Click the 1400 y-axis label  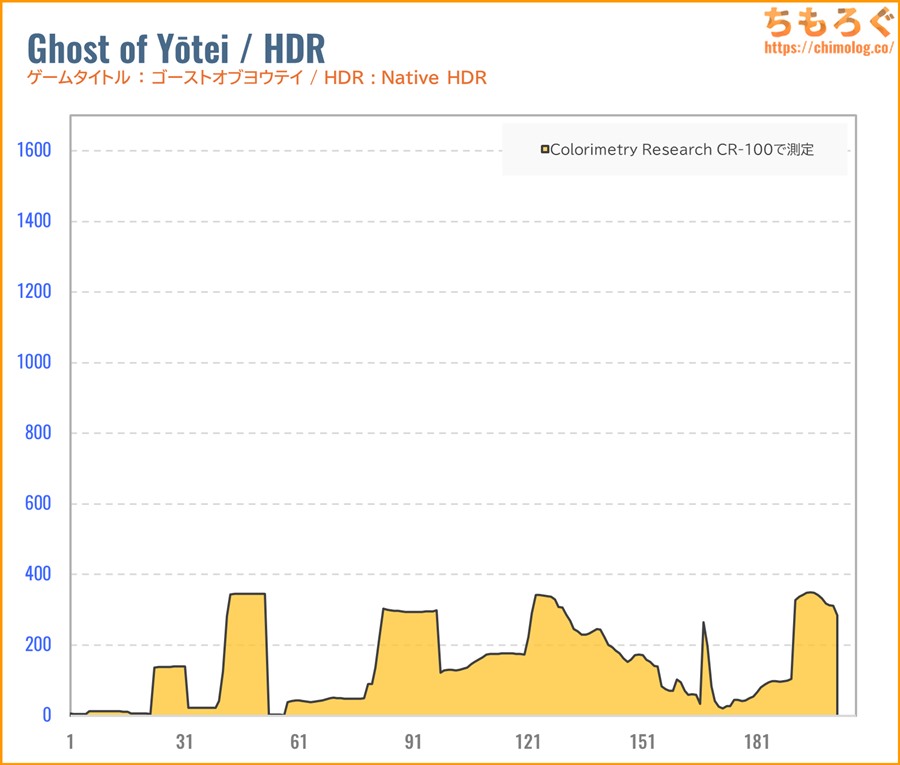pyautogui.click(x=32, y=221)
